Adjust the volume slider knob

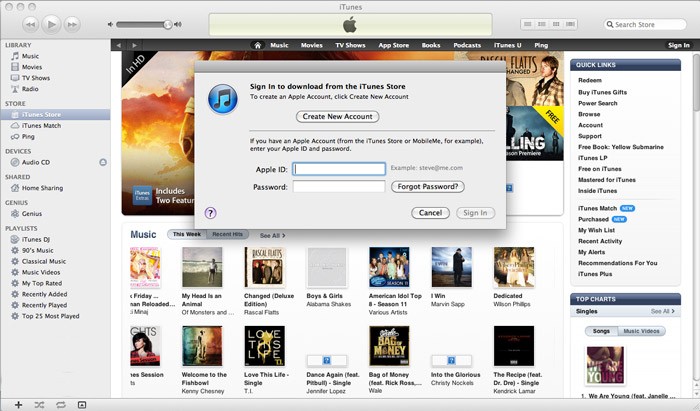(x=168, y=24)
